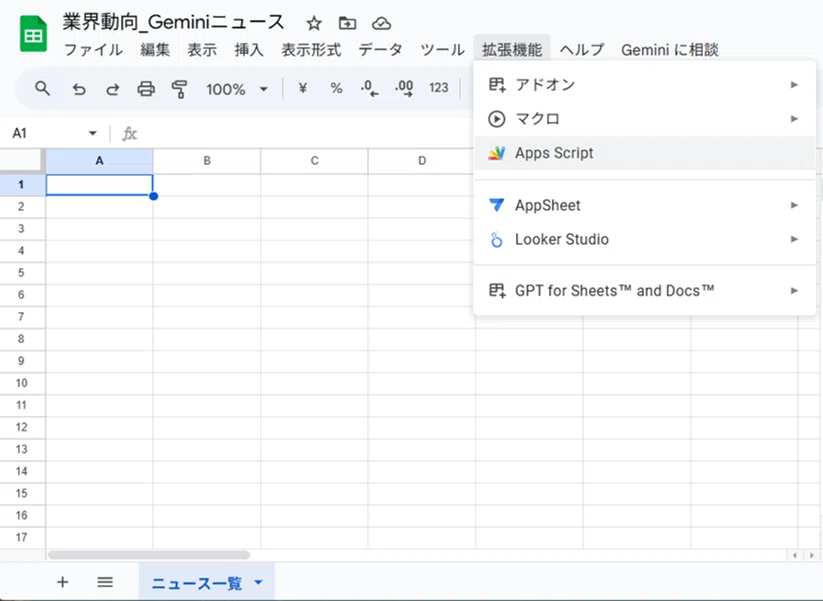Open the データ menu

point(380,50)
